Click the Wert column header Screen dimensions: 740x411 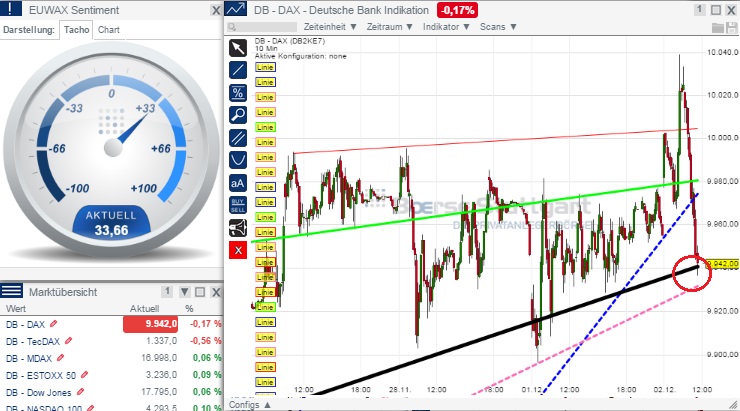tap(16, 309)
